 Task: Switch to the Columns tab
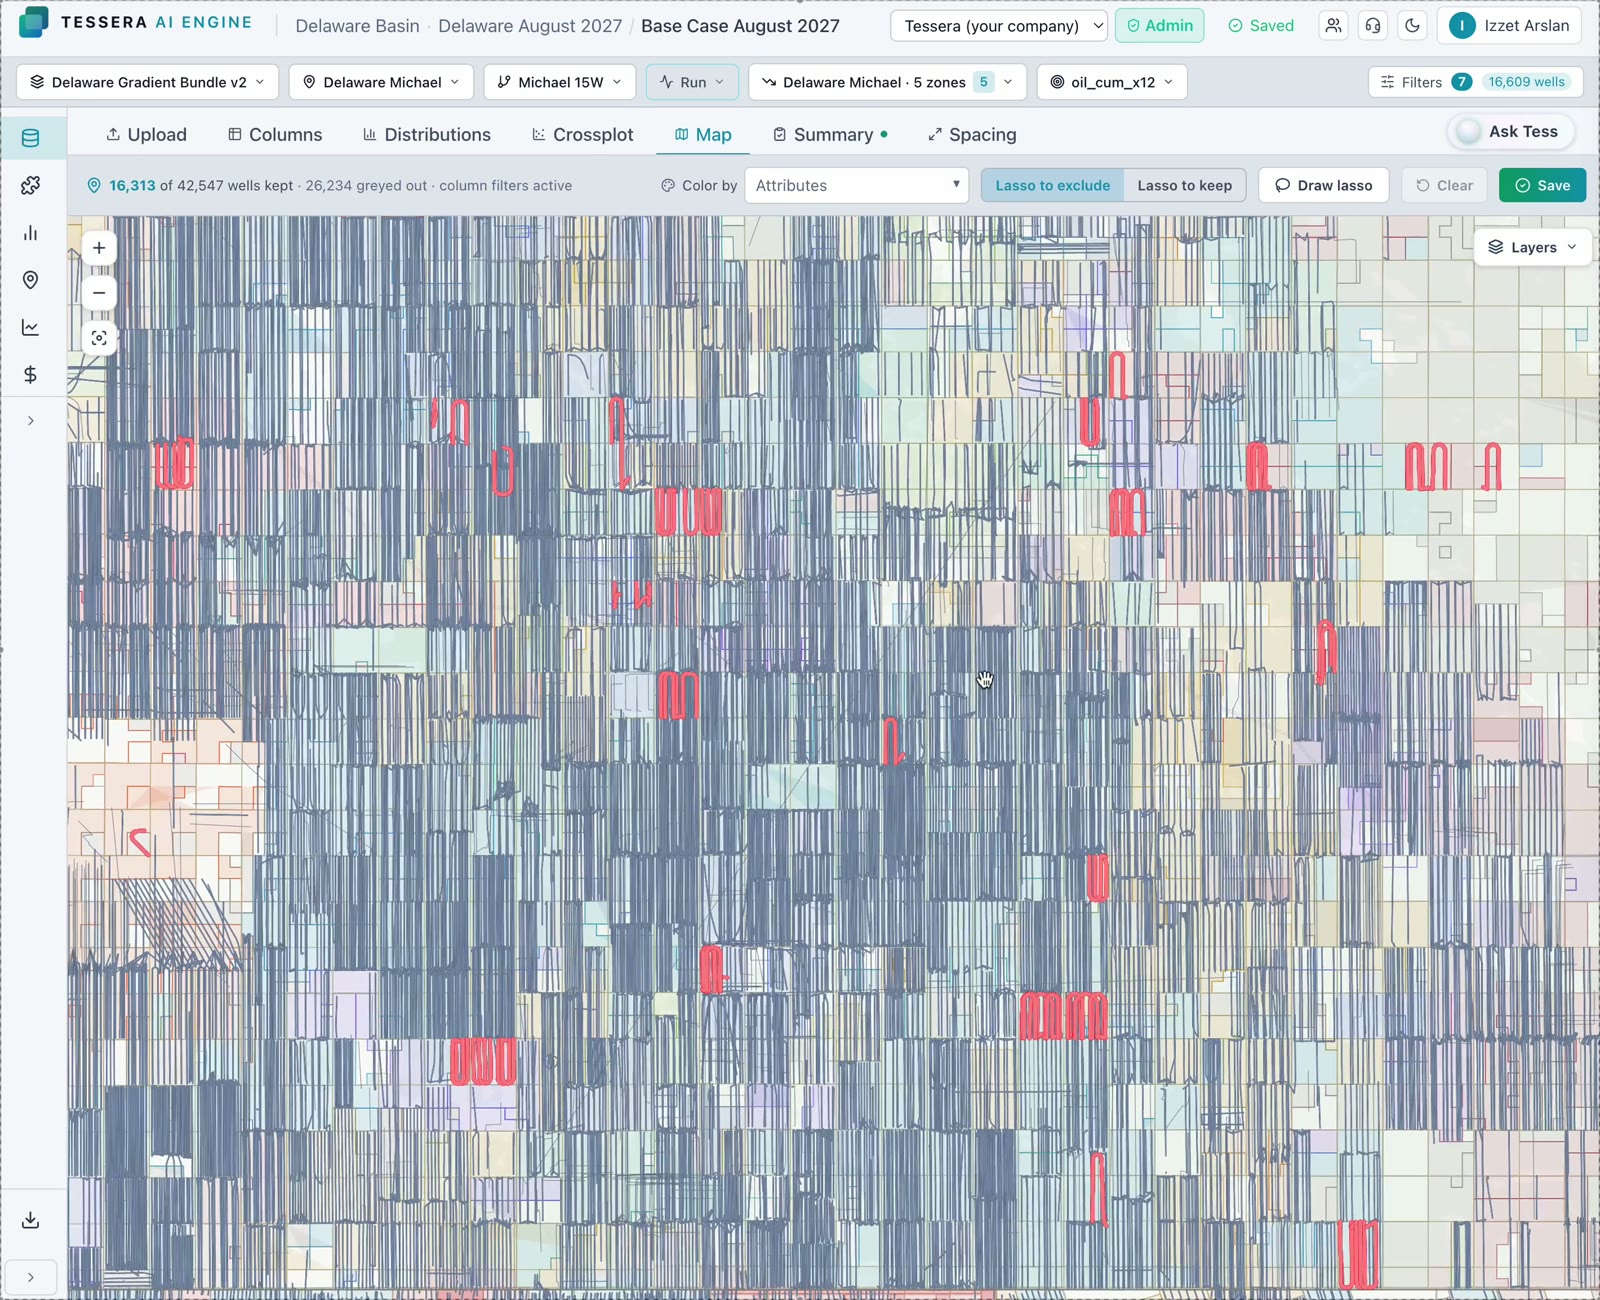[275, 134]
